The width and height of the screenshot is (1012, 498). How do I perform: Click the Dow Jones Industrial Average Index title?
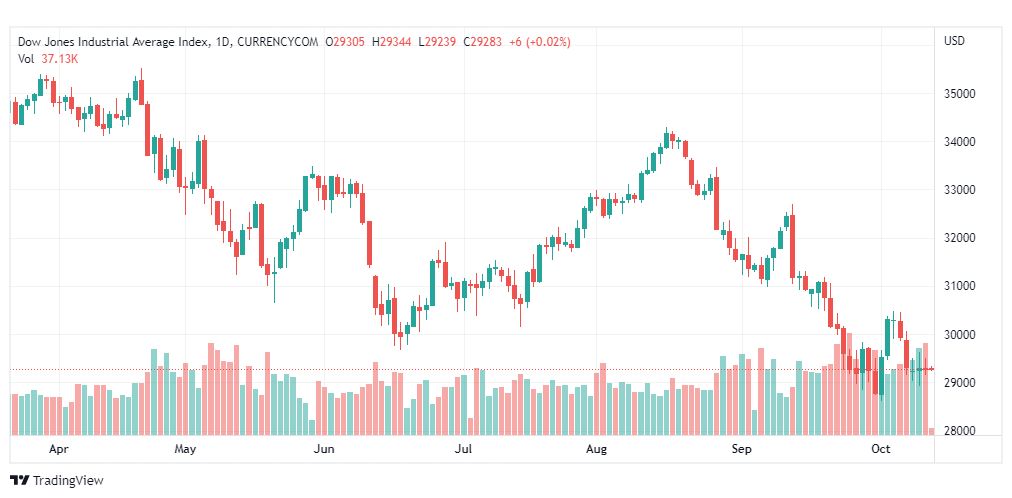click(114, 42)
